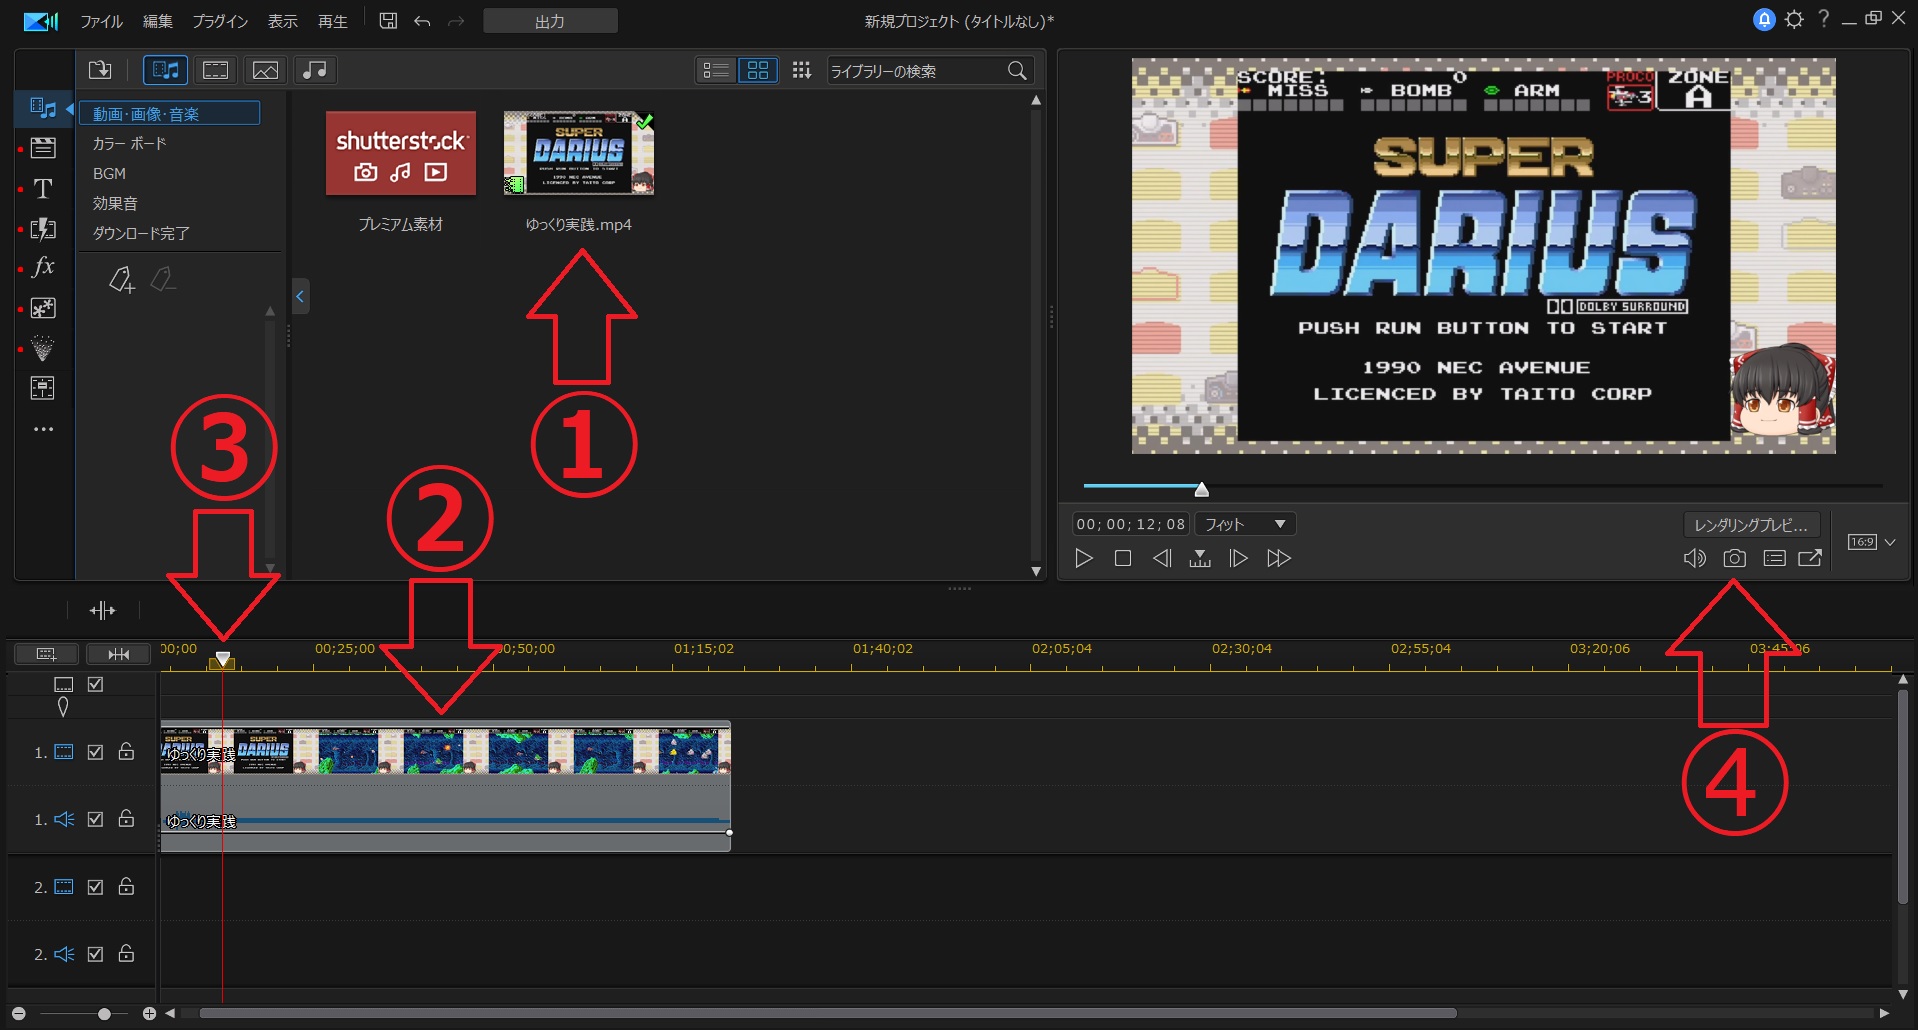Toggle video track 1 enable checkbox

coord(96,752)
